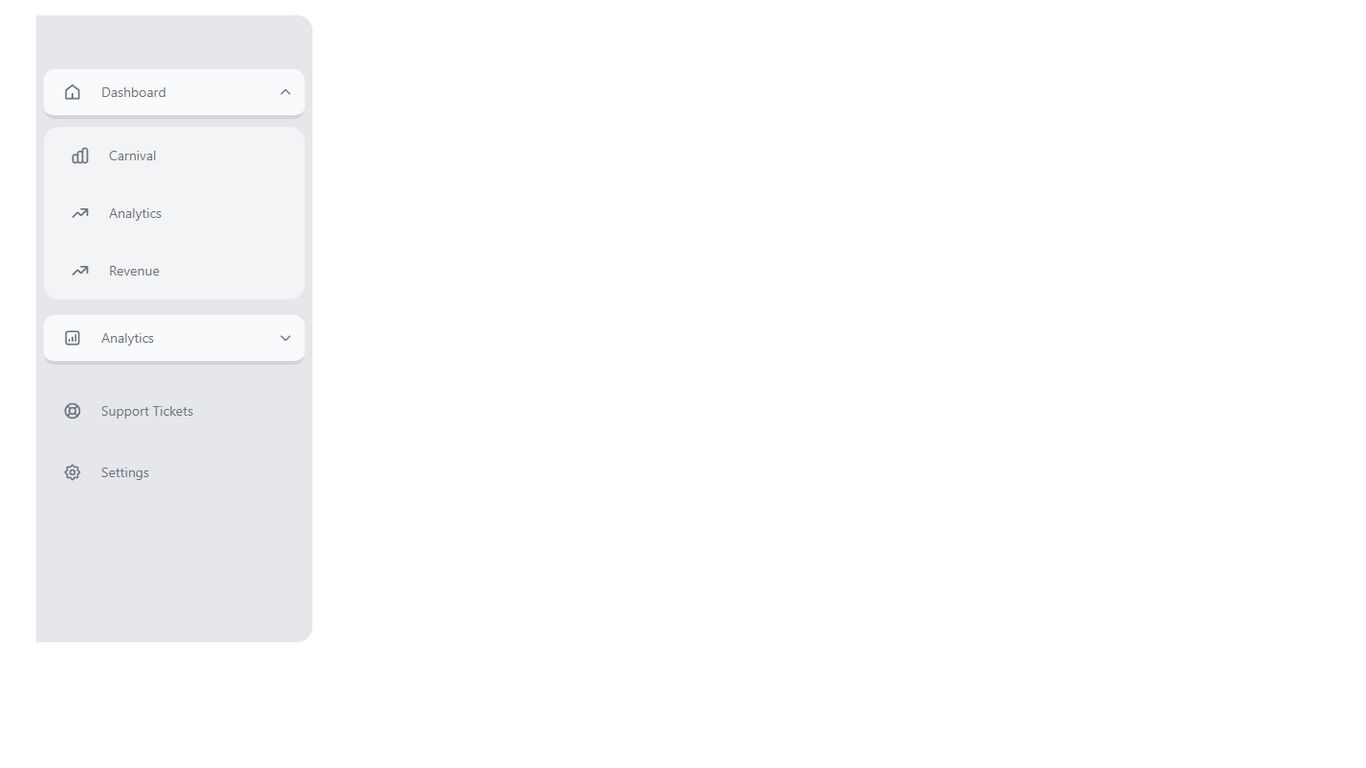Screen dimensions: 1366x768
Task: Click the chart square icon of Analytics section
Action: (x=72, y=338)
